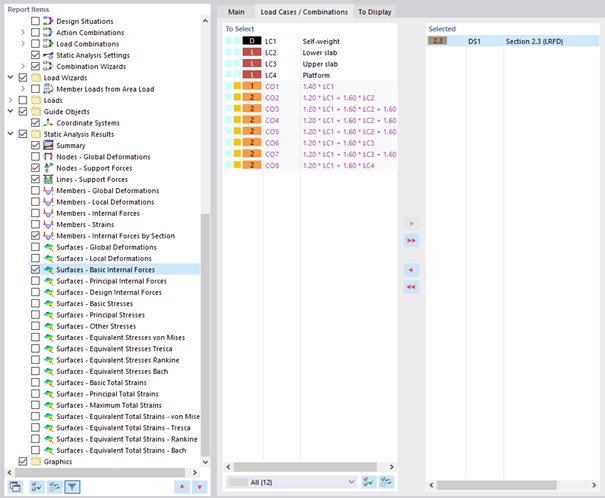Screen dimensions: 605x498
Task: Remove selected item with single left arrow
Action: pos(411,270)
